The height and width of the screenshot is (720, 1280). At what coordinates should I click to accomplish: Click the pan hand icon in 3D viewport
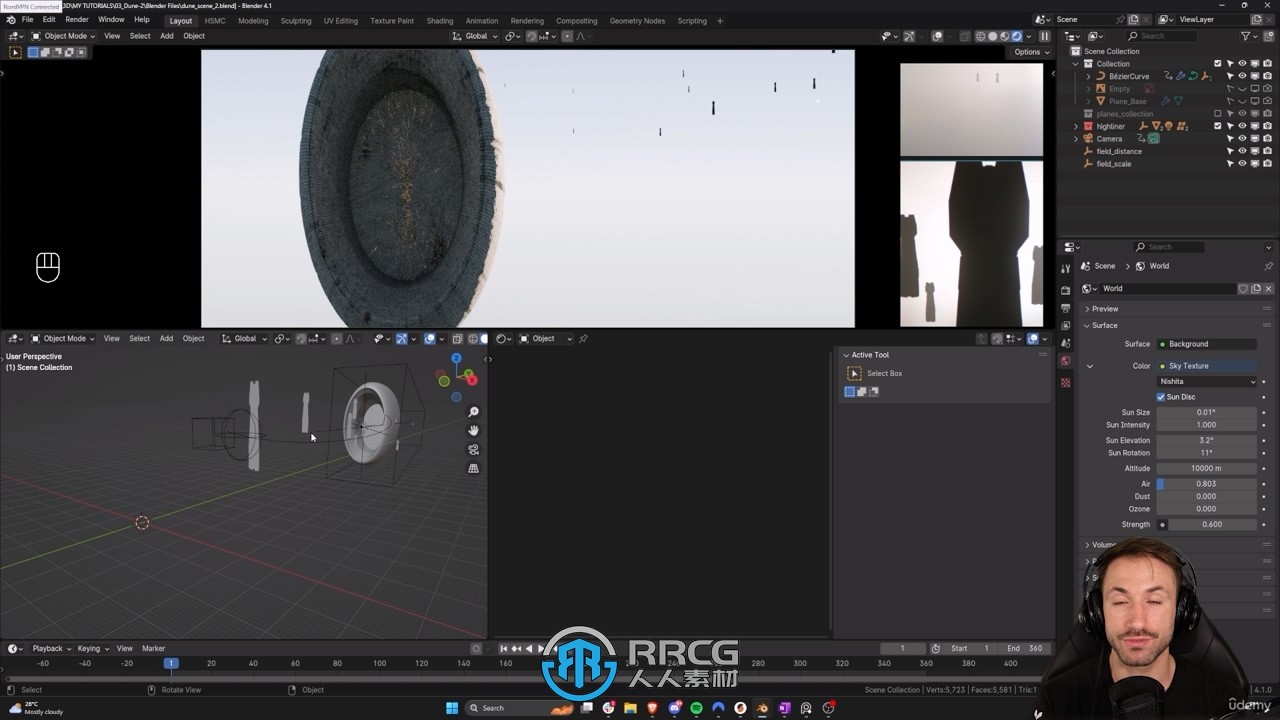point(473,431)
